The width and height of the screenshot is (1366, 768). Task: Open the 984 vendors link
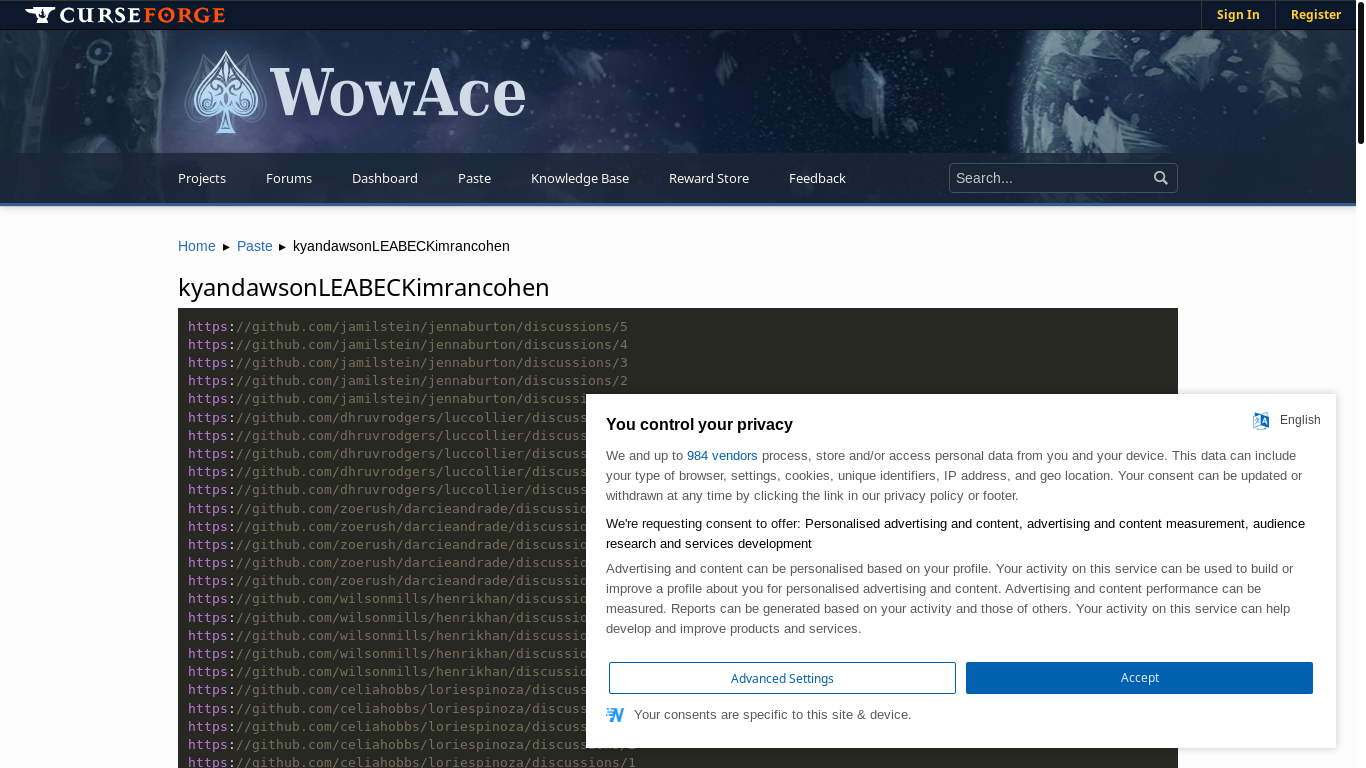[722, 456]
